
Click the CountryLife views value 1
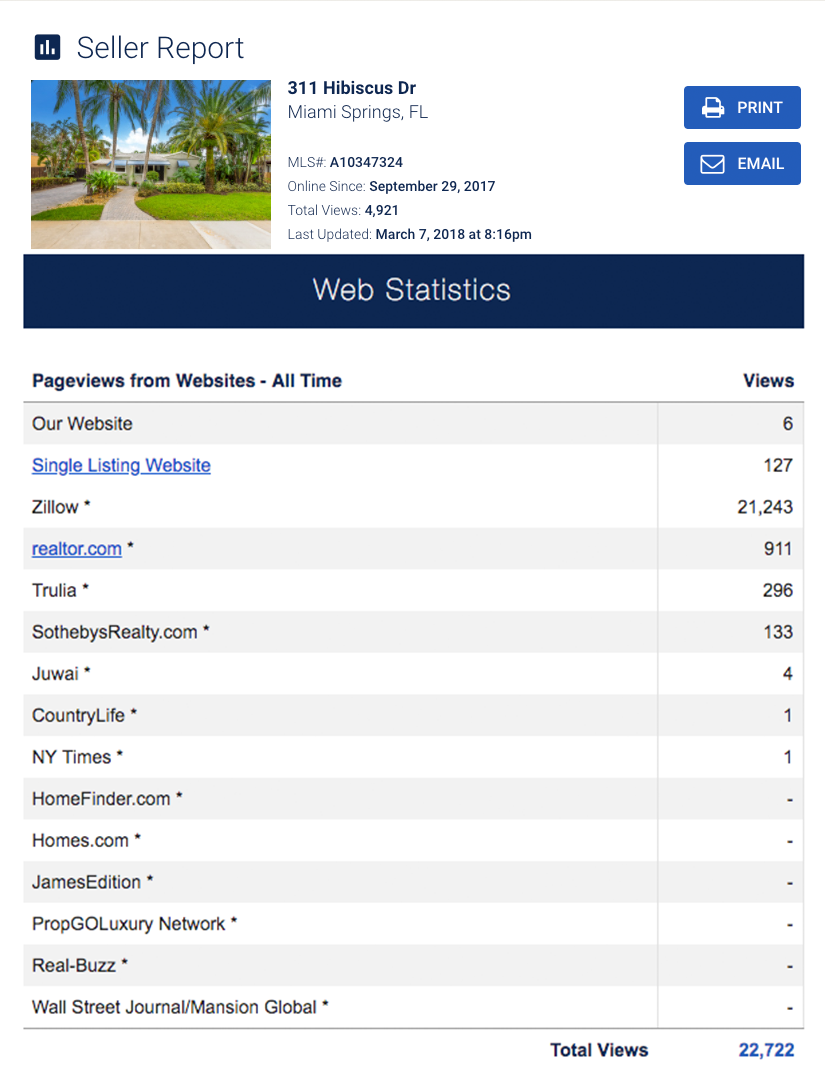tap(788, 715)
